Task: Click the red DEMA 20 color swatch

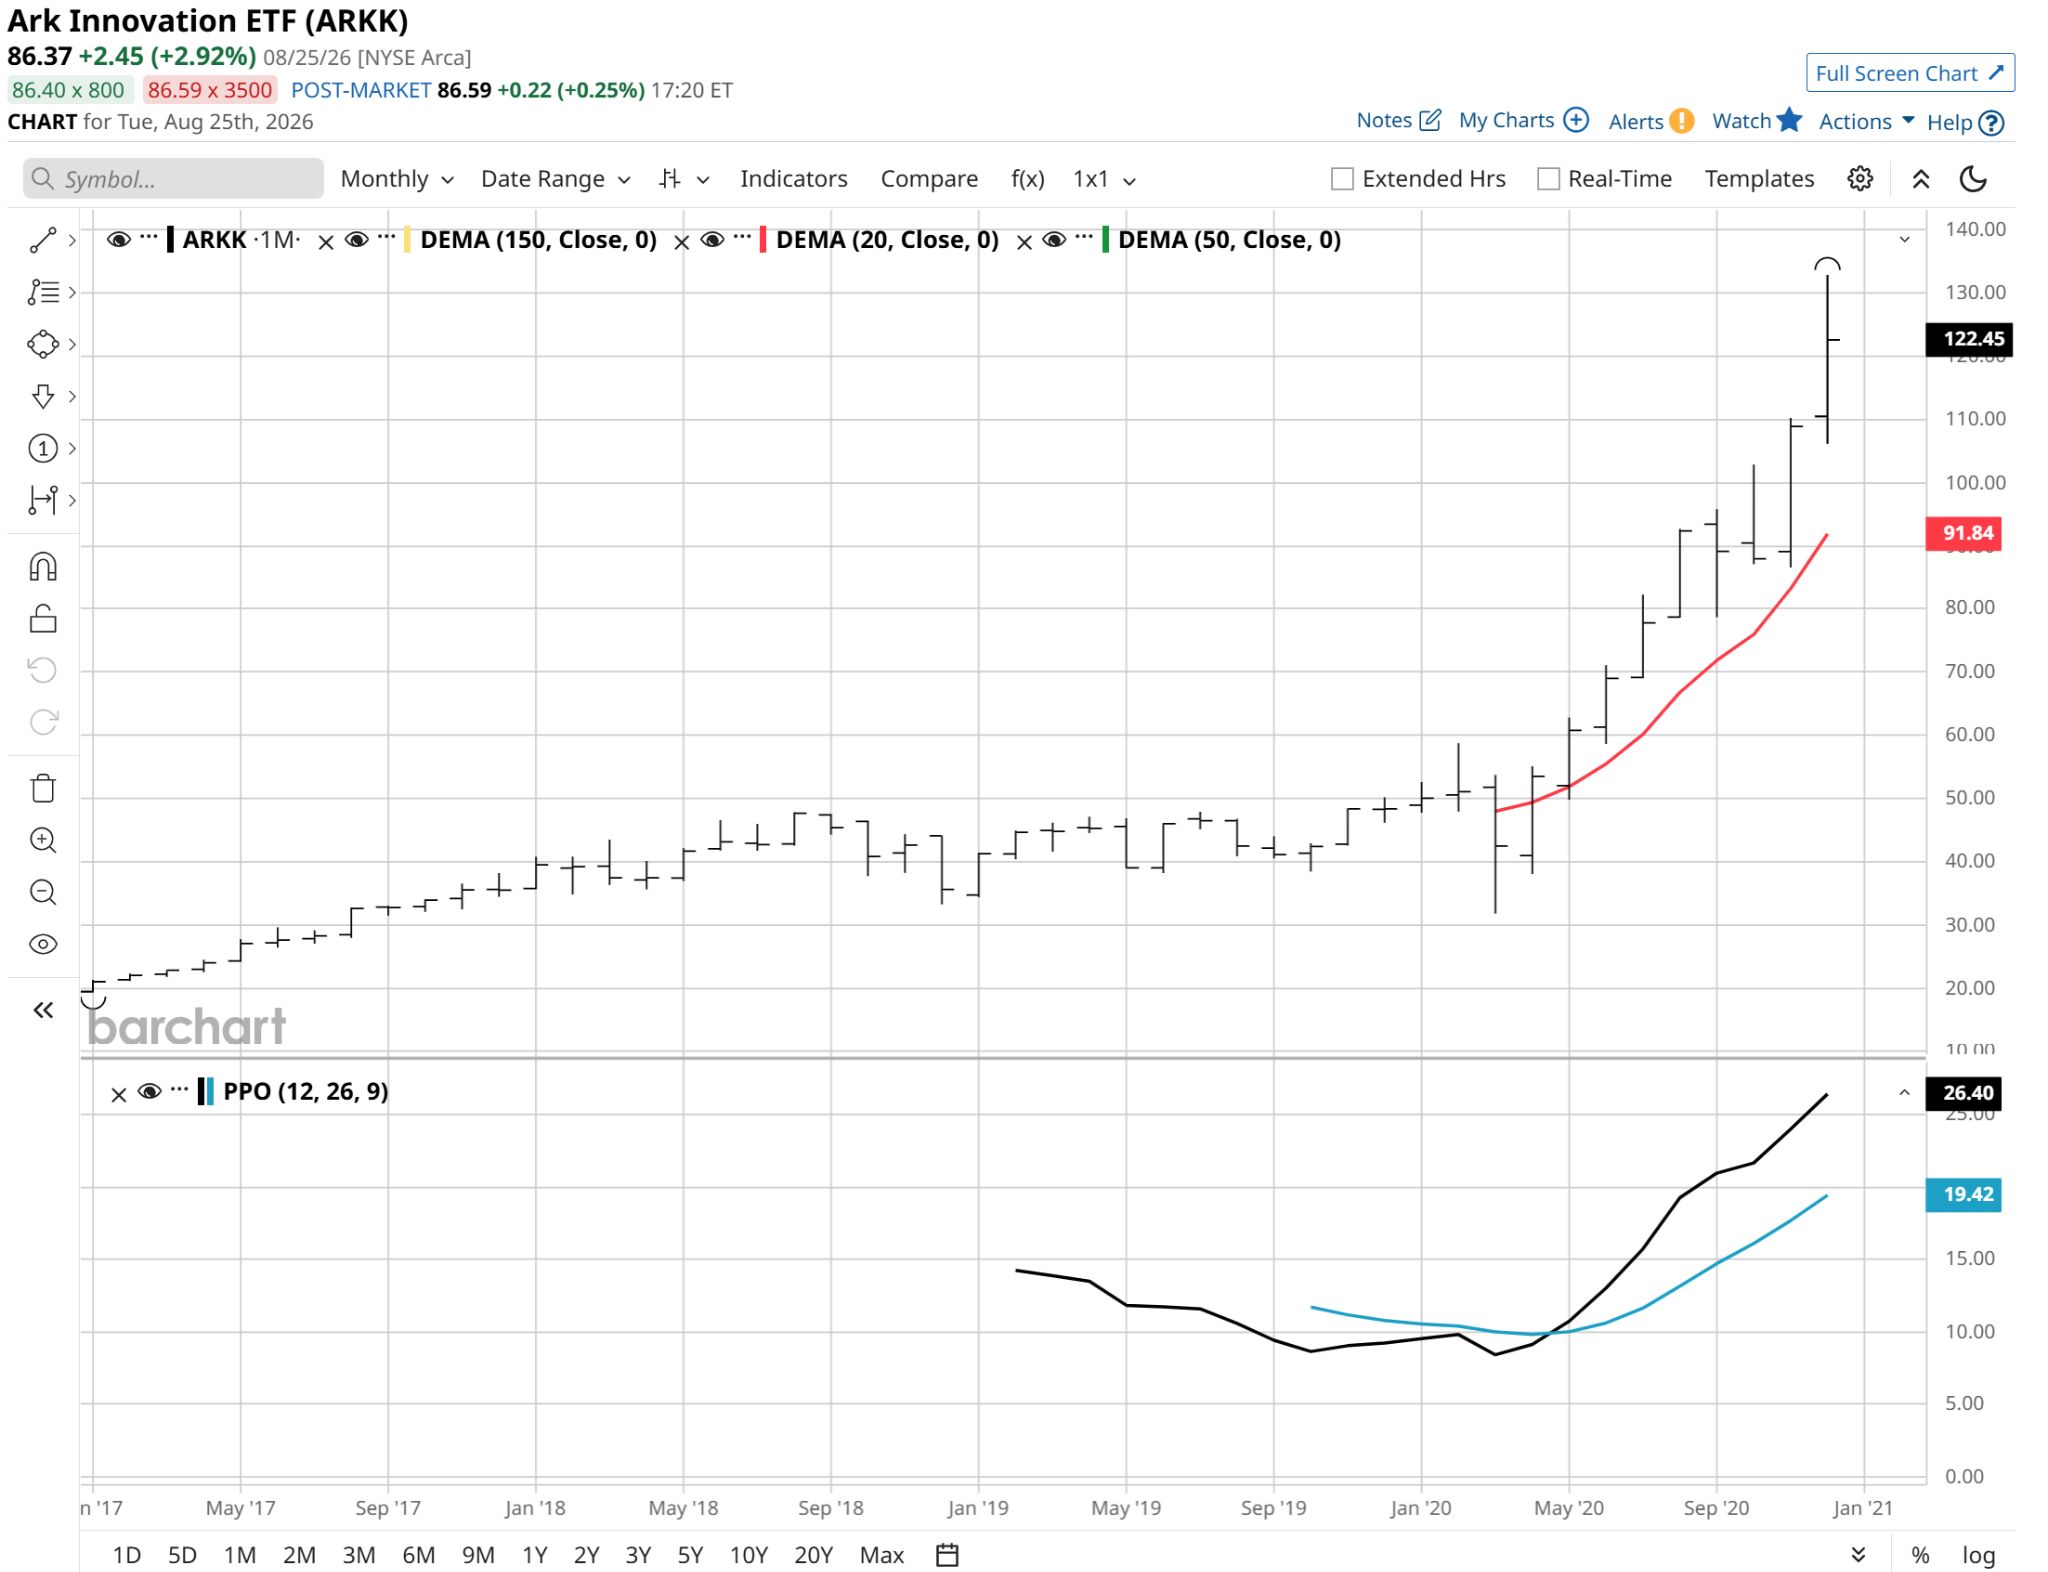Action: tap(763, 240)
